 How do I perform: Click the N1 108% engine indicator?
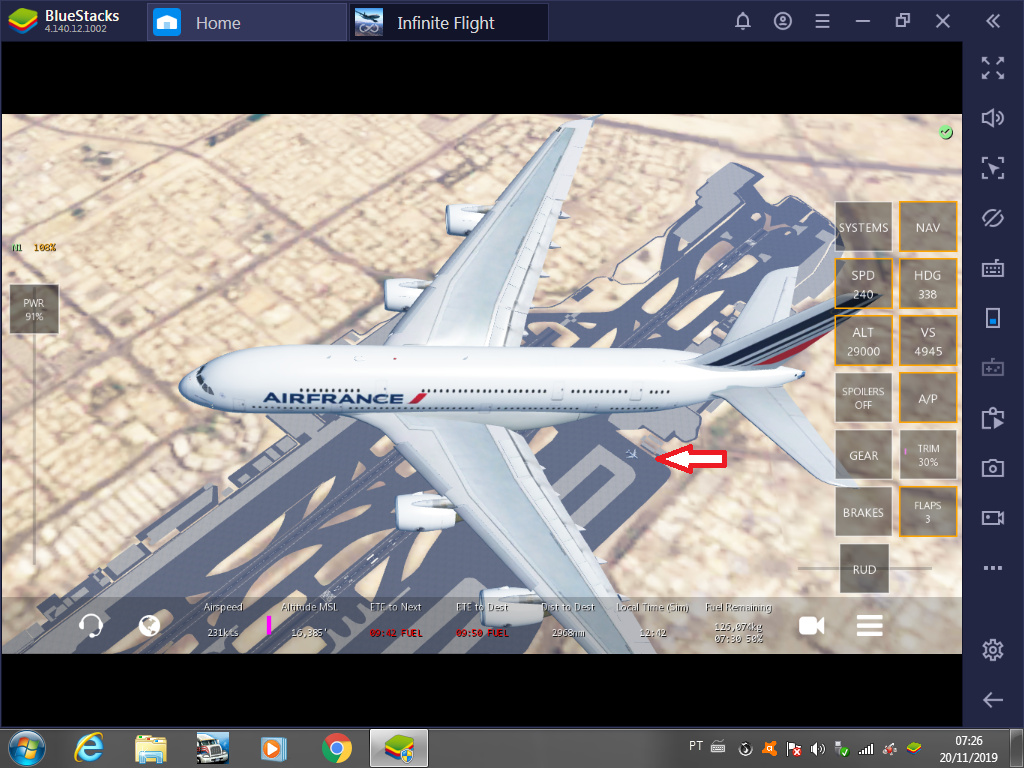tap(34, 248)
